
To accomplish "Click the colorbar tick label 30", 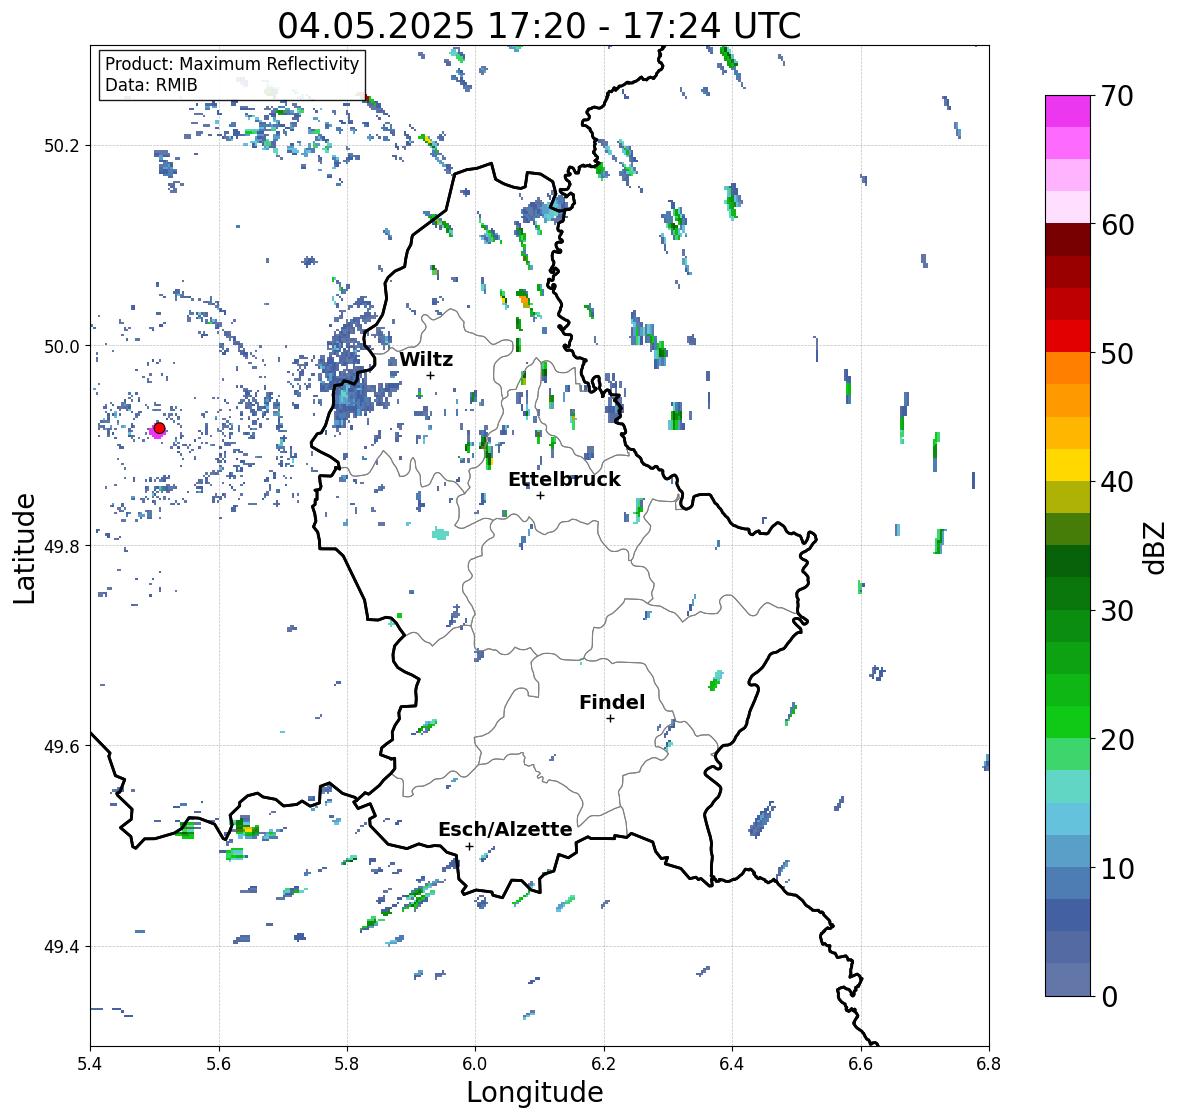I will click(1117, 611).
